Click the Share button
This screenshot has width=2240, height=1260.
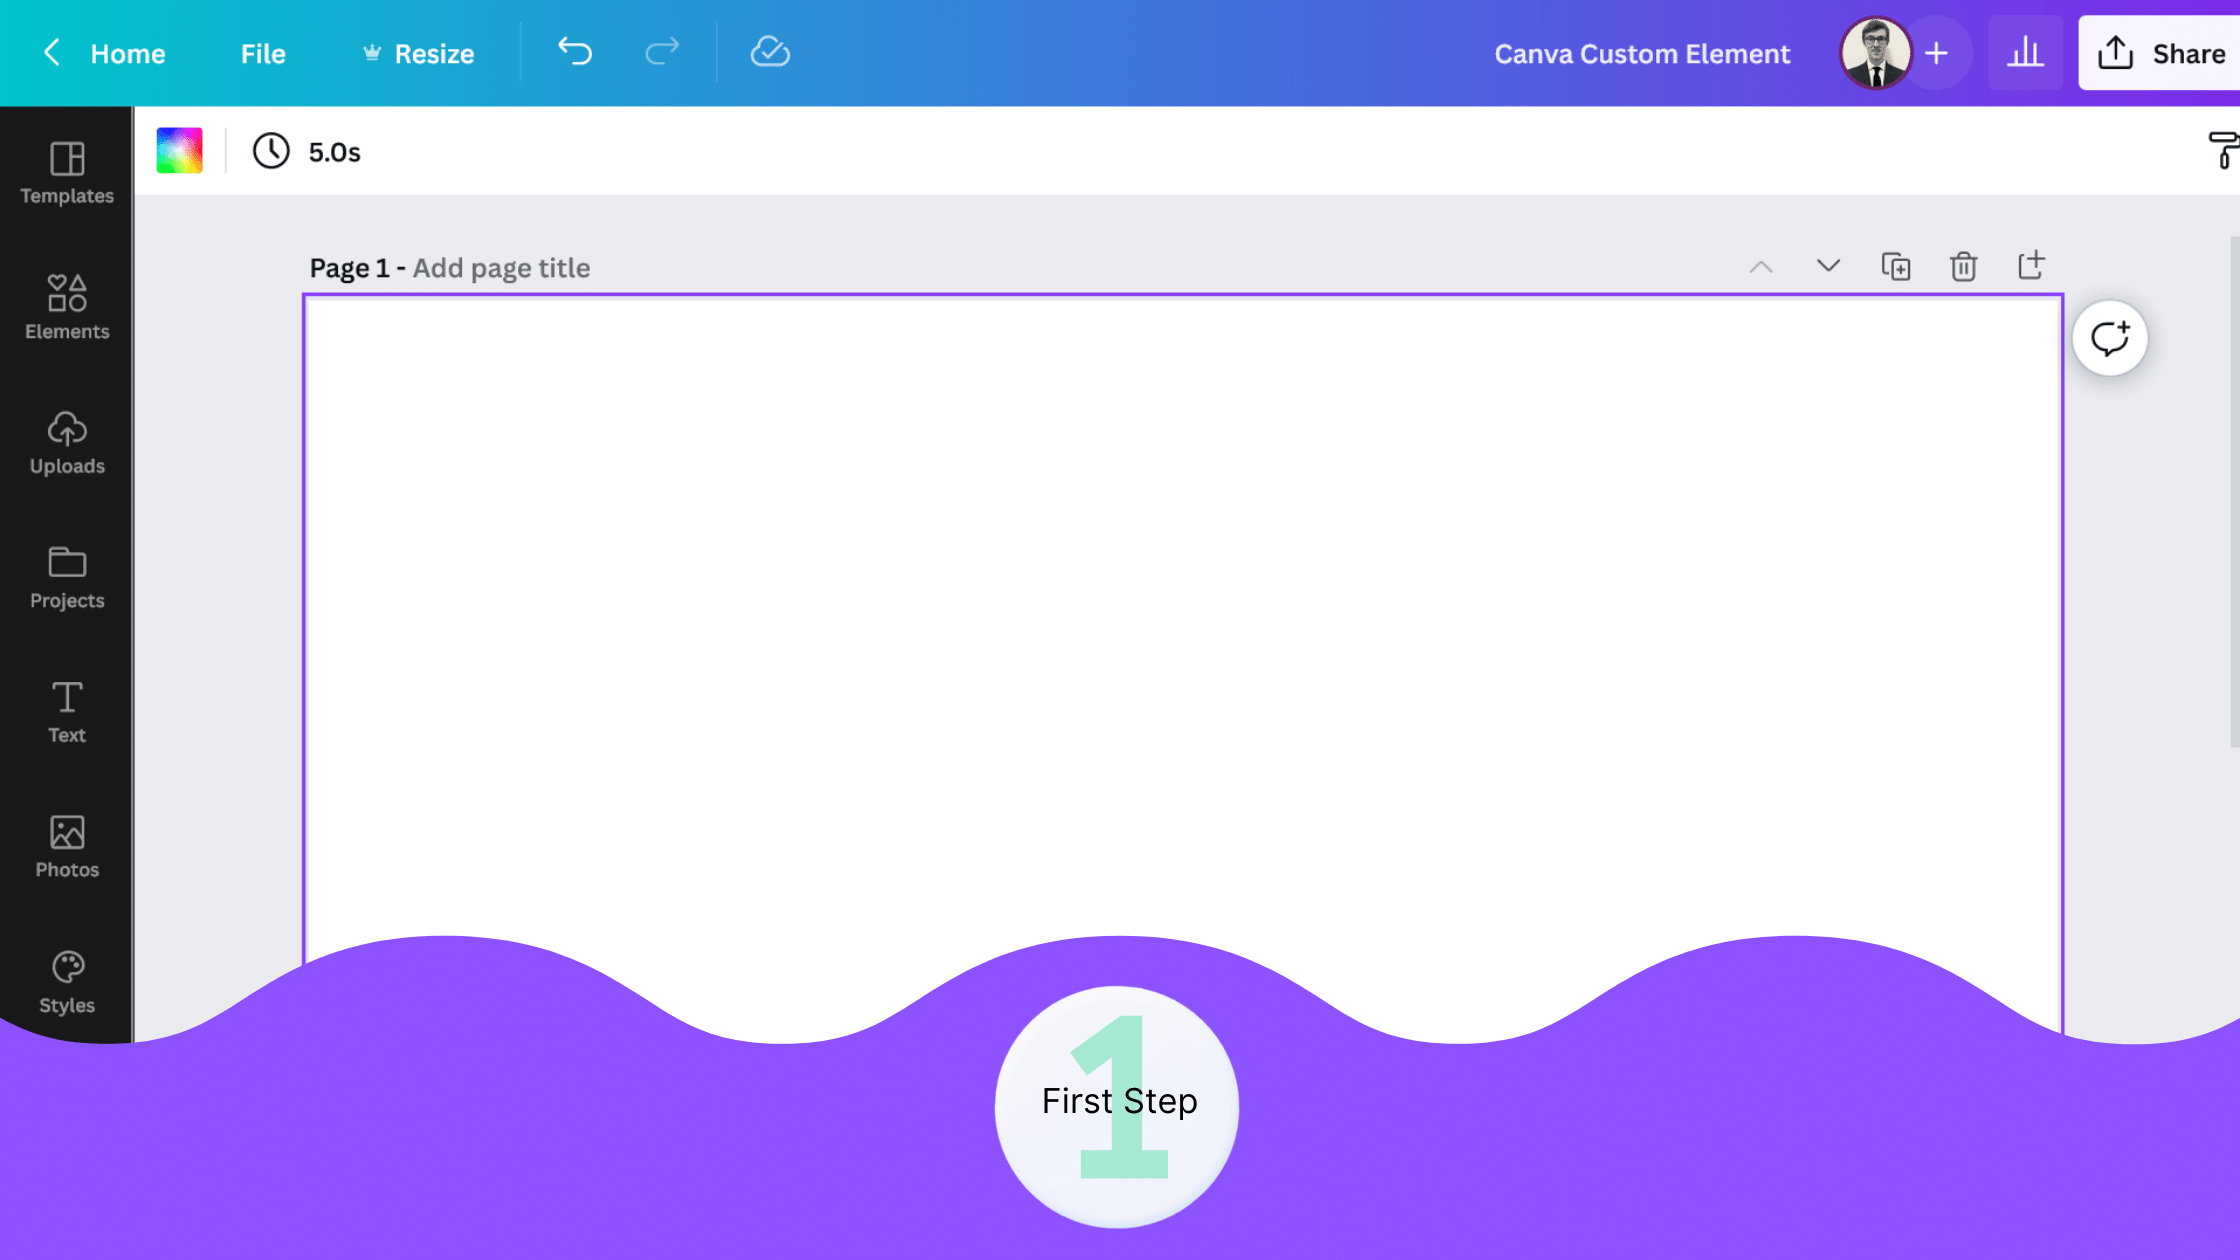2160,54
